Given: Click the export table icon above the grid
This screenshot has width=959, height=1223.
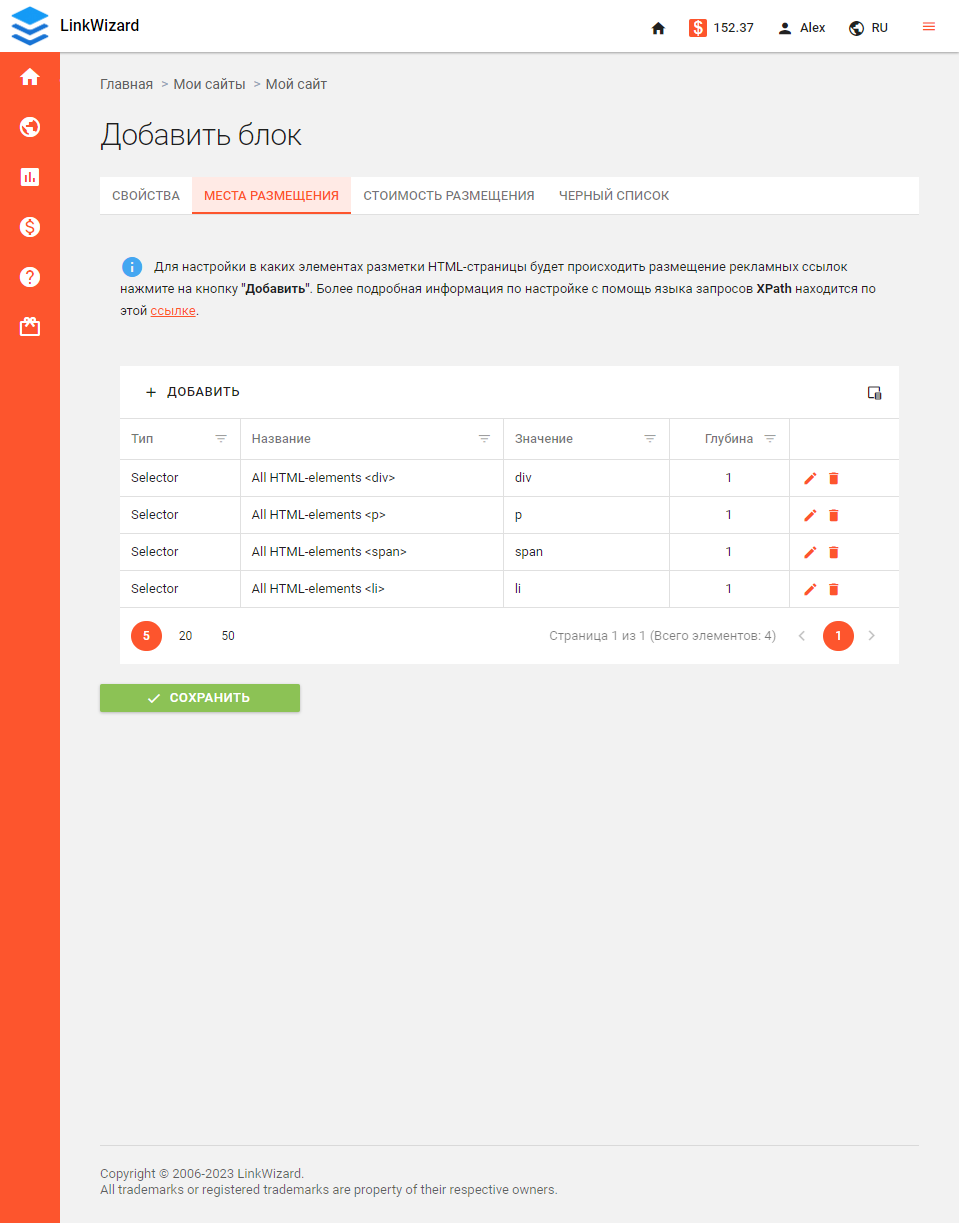Looking at the screenshot, I should tap(874, 394).
